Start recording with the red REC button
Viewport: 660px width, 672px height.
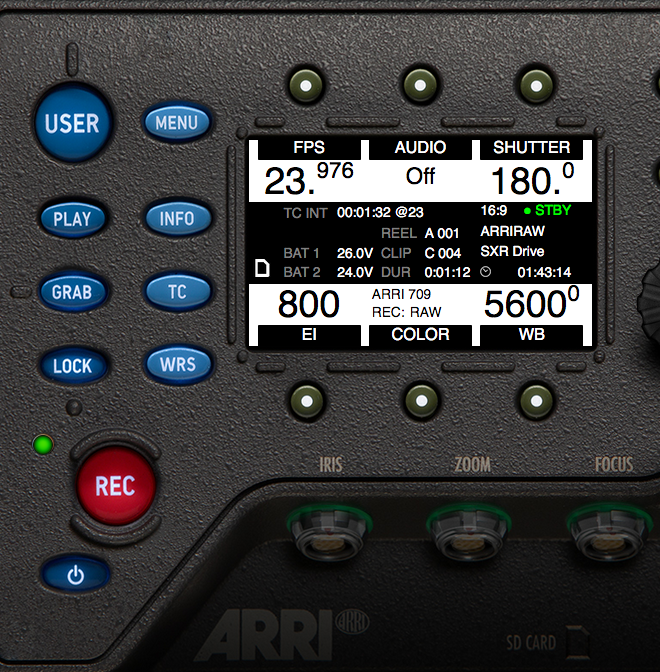coord(116,486)
